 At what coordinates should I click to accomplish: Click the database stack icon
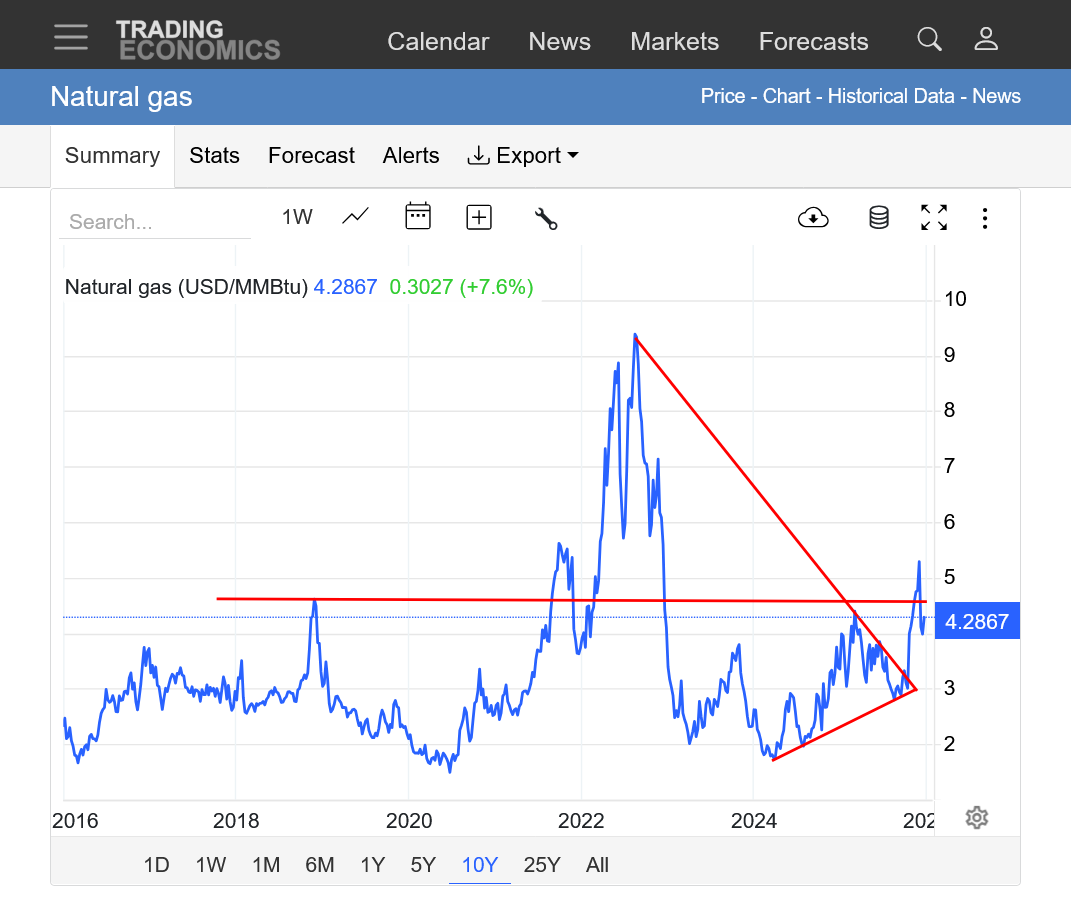click(x=878, y=217)
